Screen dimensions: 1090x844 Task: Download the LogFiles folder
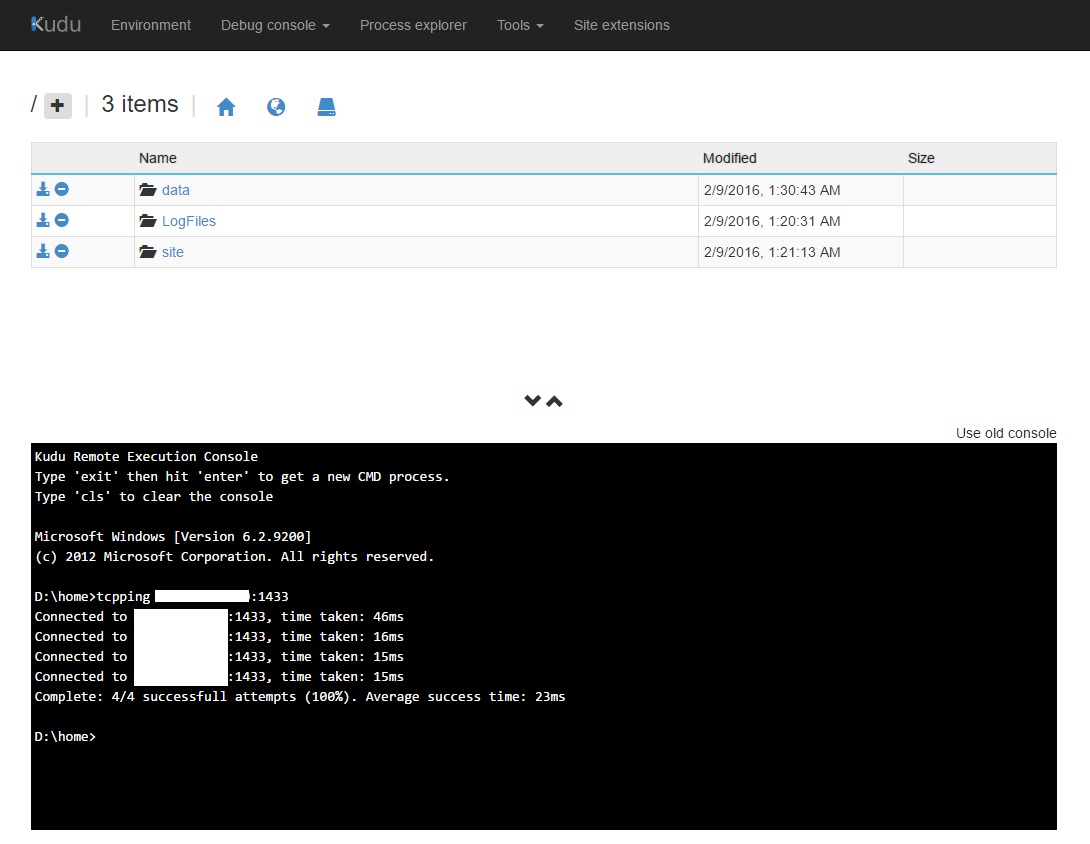tap(43, 220)
